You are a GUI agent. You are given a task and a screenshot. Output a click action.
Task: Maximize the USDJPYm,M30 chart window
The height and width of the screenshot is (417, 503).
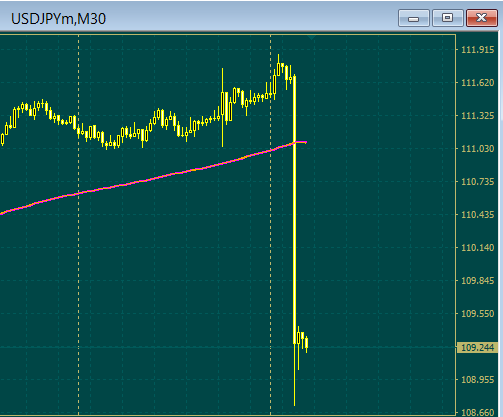[x=448, y=18]
